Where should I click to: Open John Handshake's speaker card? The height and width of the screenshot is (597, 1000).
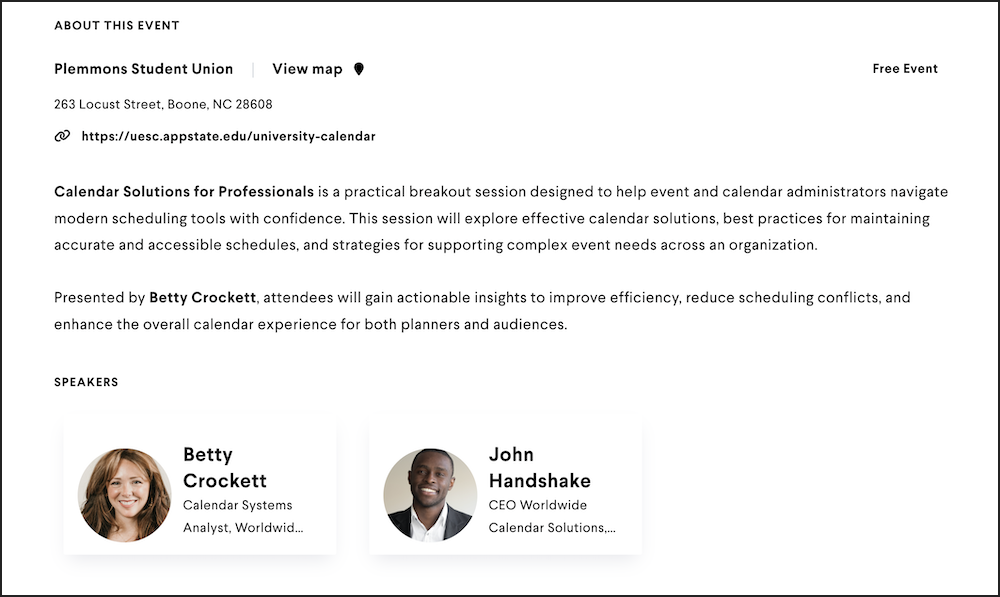point(505,487)
